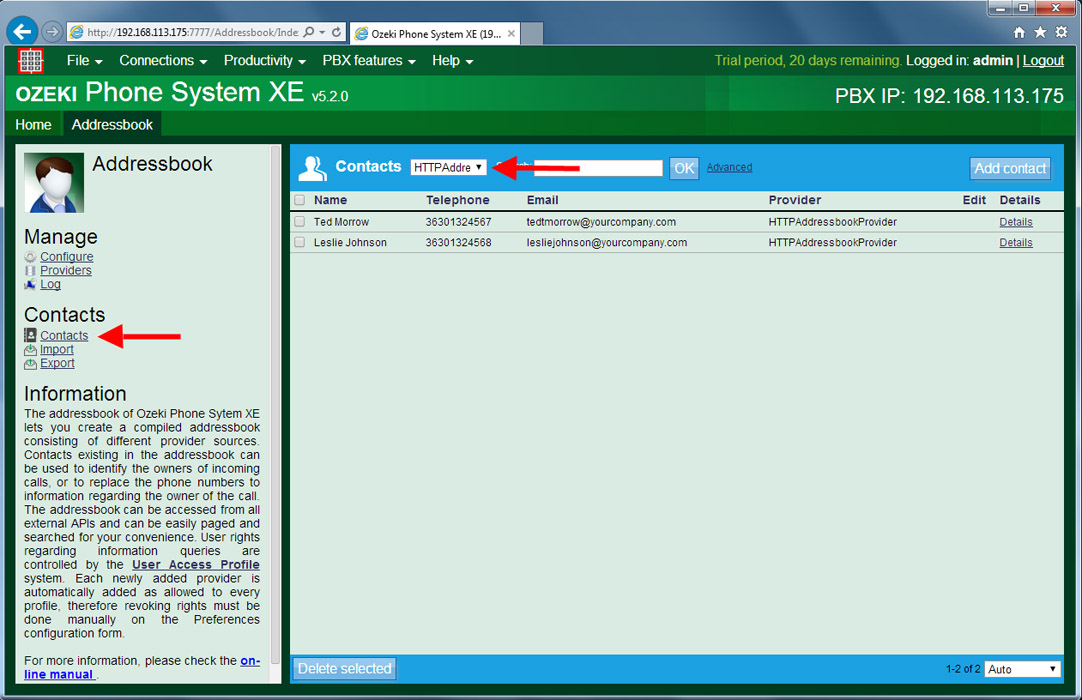Click email lesliejohnson@yourcompany.com

(x=607, y=243)
